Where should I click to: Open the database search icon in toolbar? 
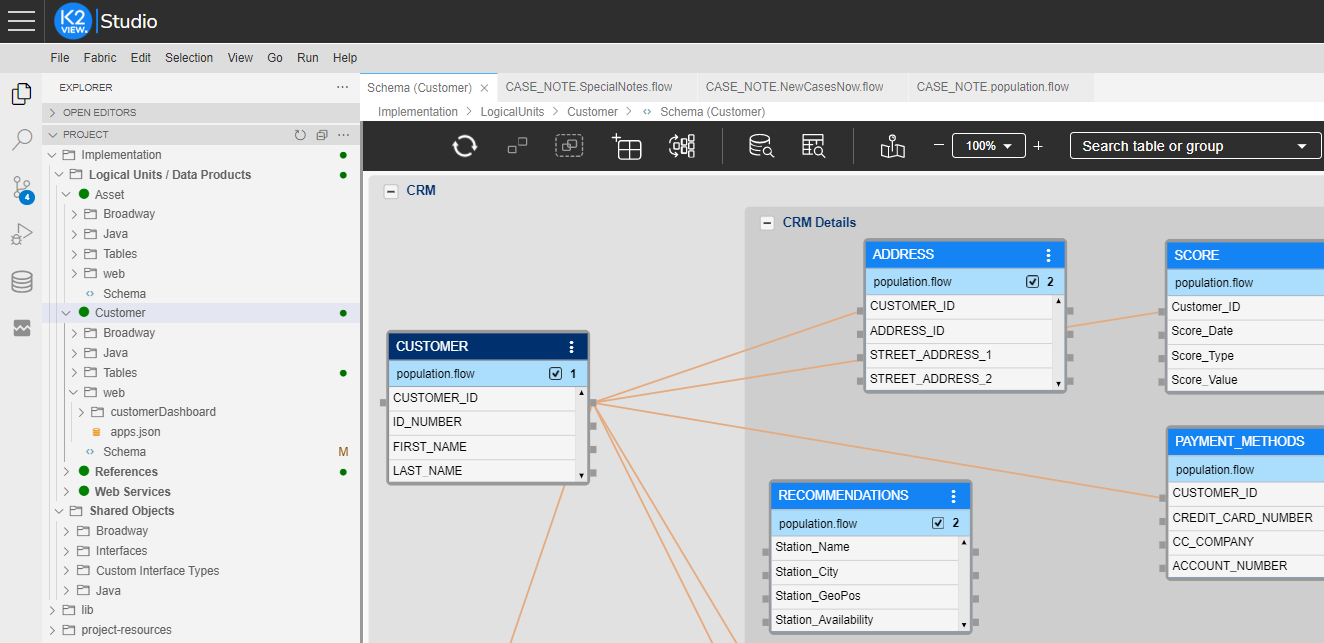tap(761, 146)
